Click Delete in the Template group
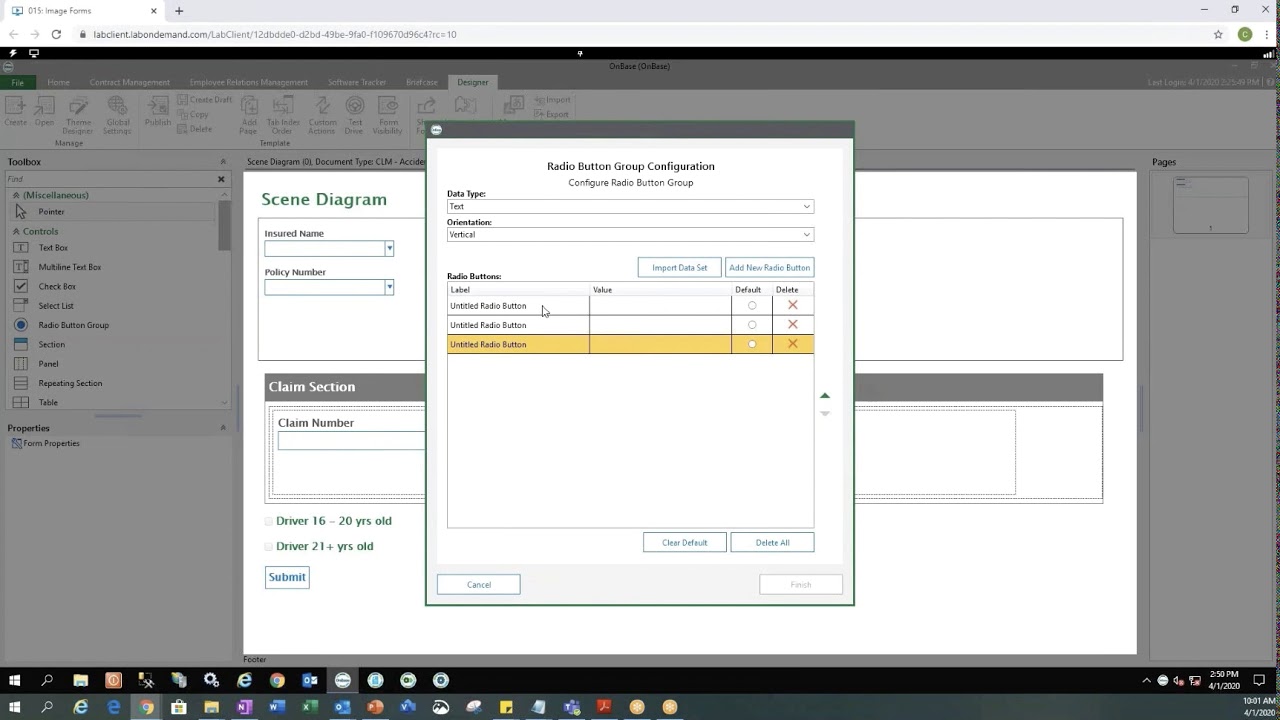This screenshot has width=1280, height=720. (x=195, y=129)
